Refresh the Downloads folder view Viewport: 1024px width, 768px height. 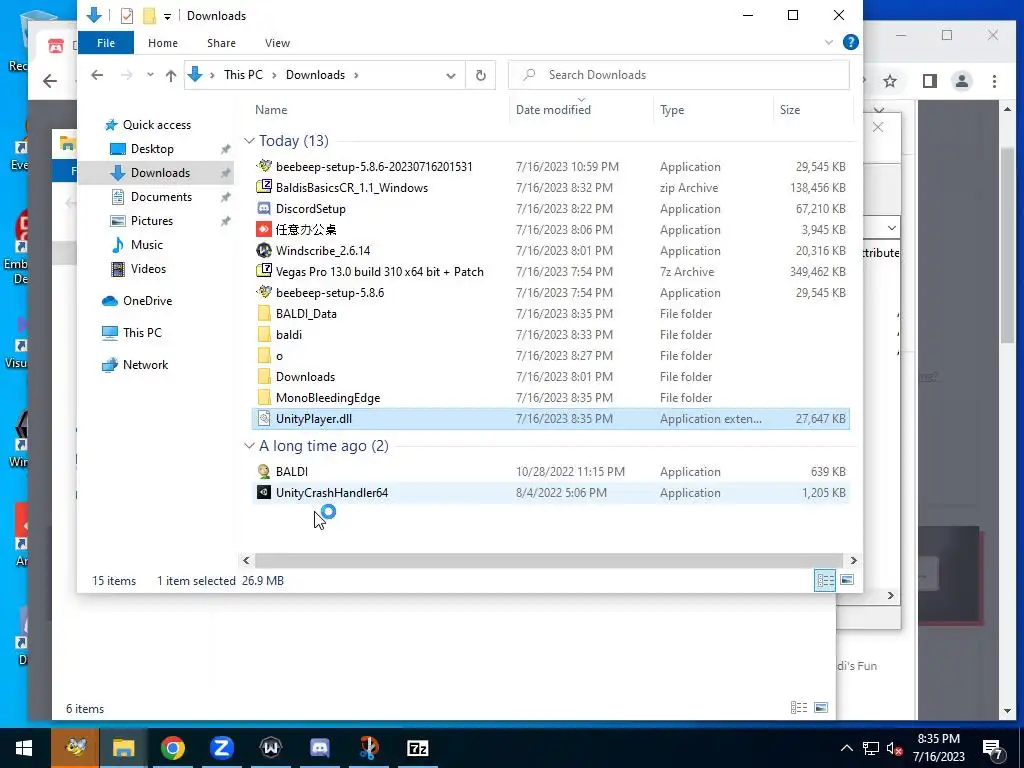[481, 75]
